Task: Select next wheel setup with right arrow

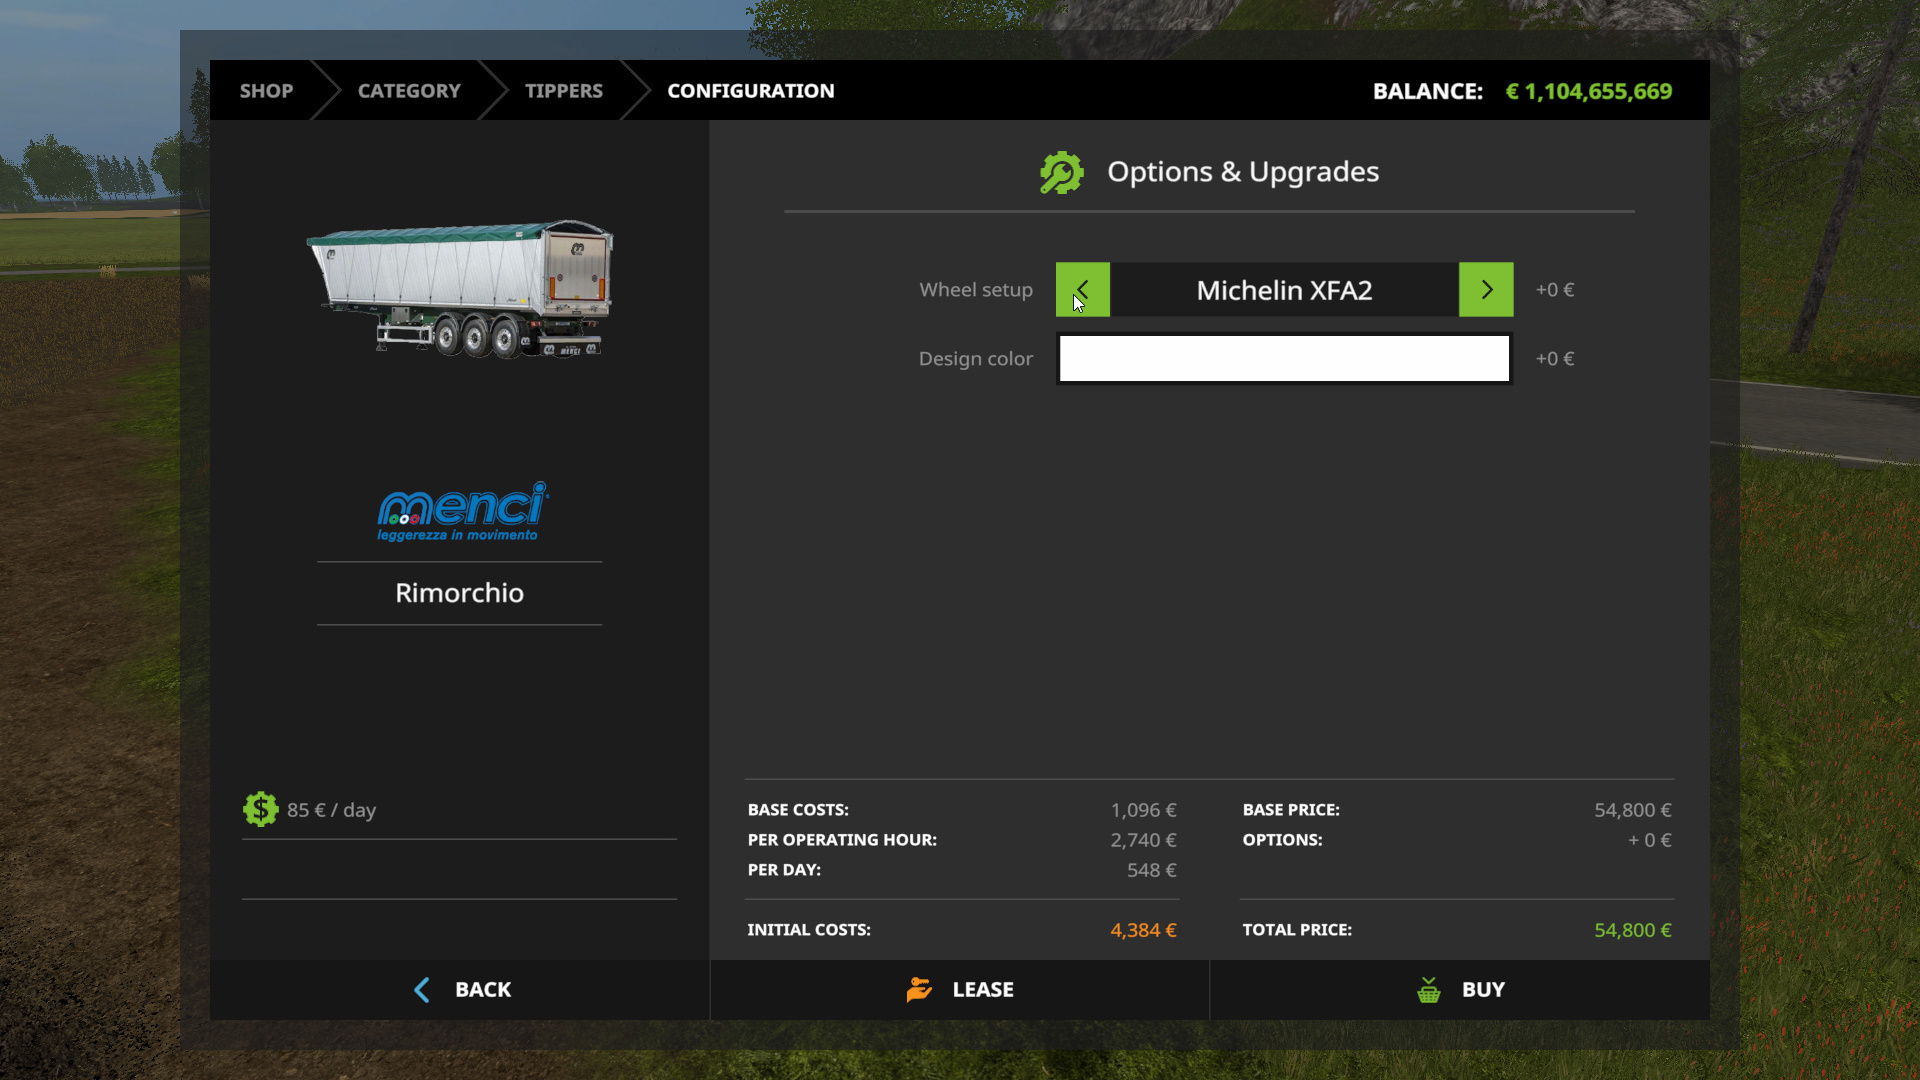Action: pos(1486,290)
